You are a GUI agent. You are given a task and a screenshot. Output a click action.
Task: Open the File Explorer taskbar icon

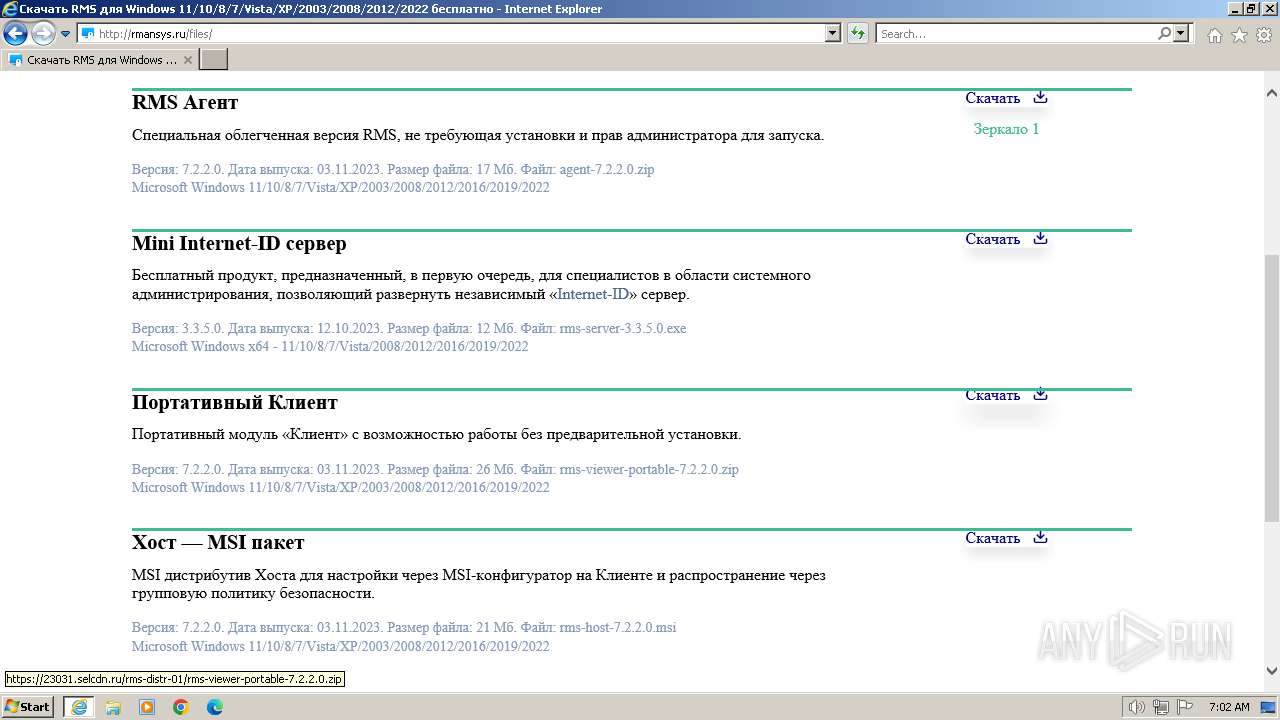[113, 707]
